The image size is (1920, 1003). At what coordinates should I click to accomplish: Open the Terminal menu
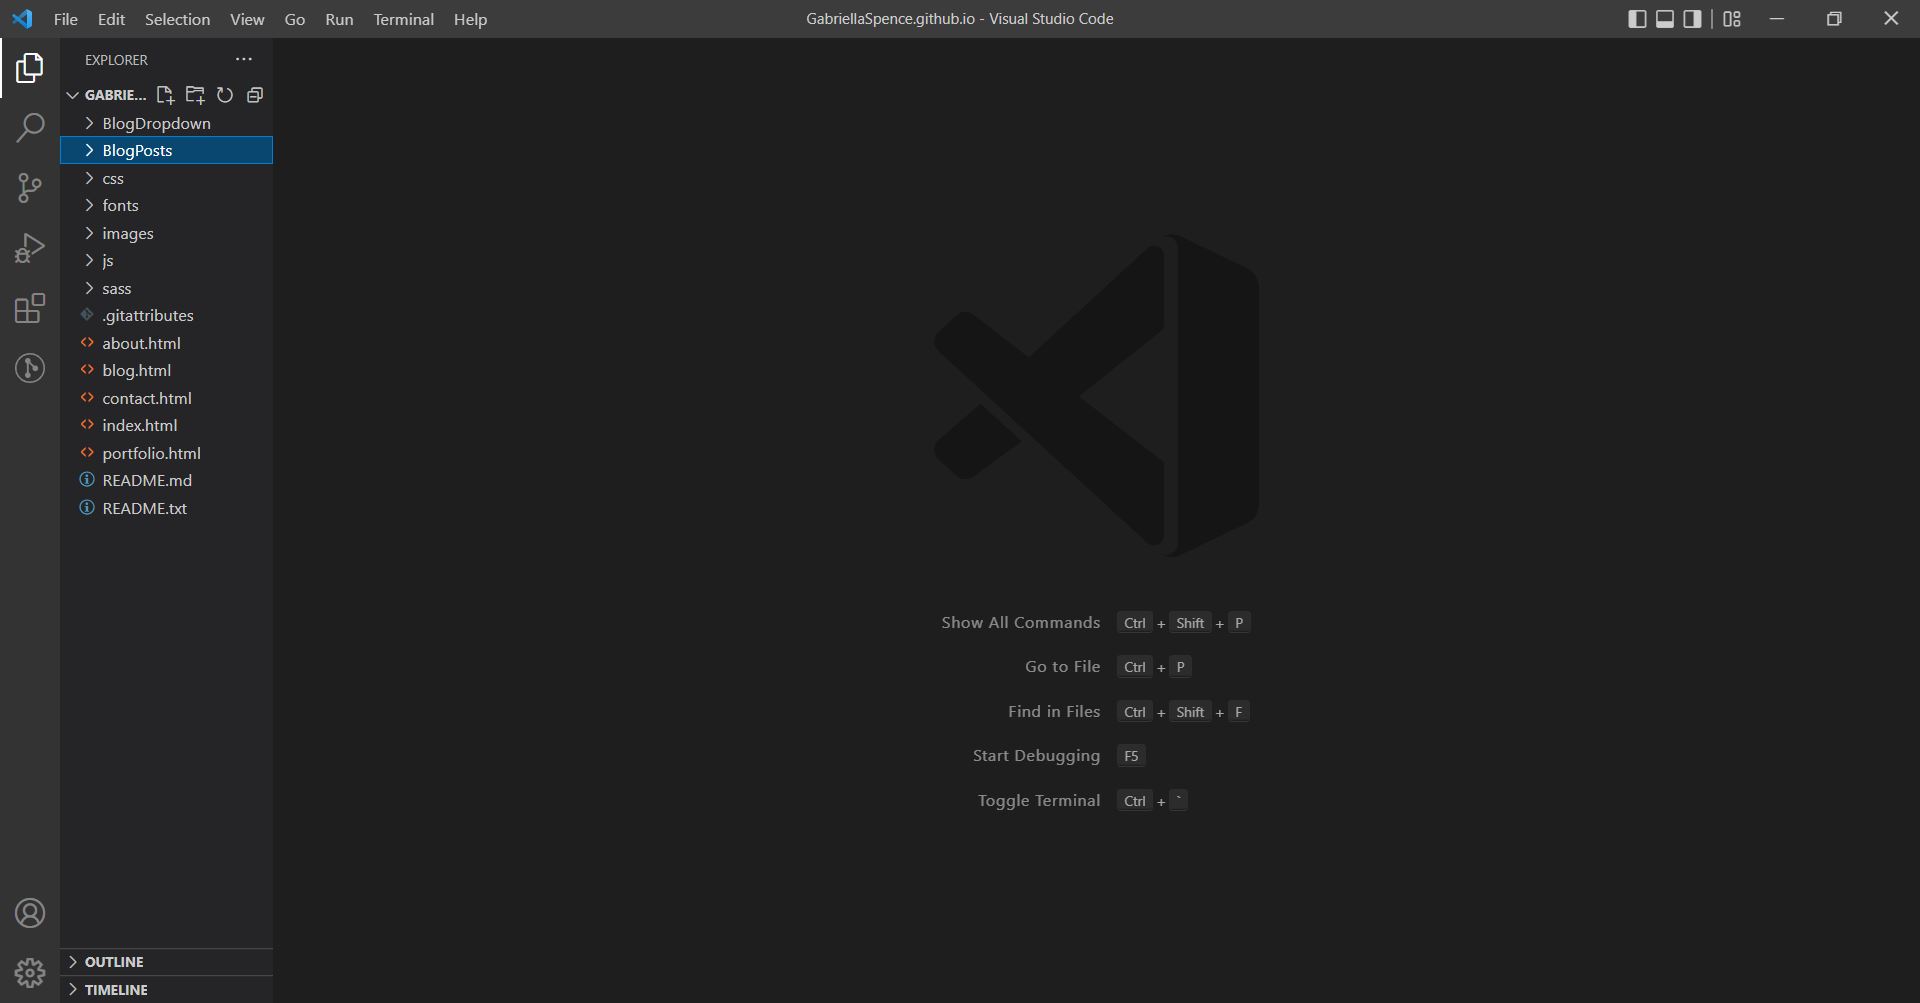[x=403, y=19]
